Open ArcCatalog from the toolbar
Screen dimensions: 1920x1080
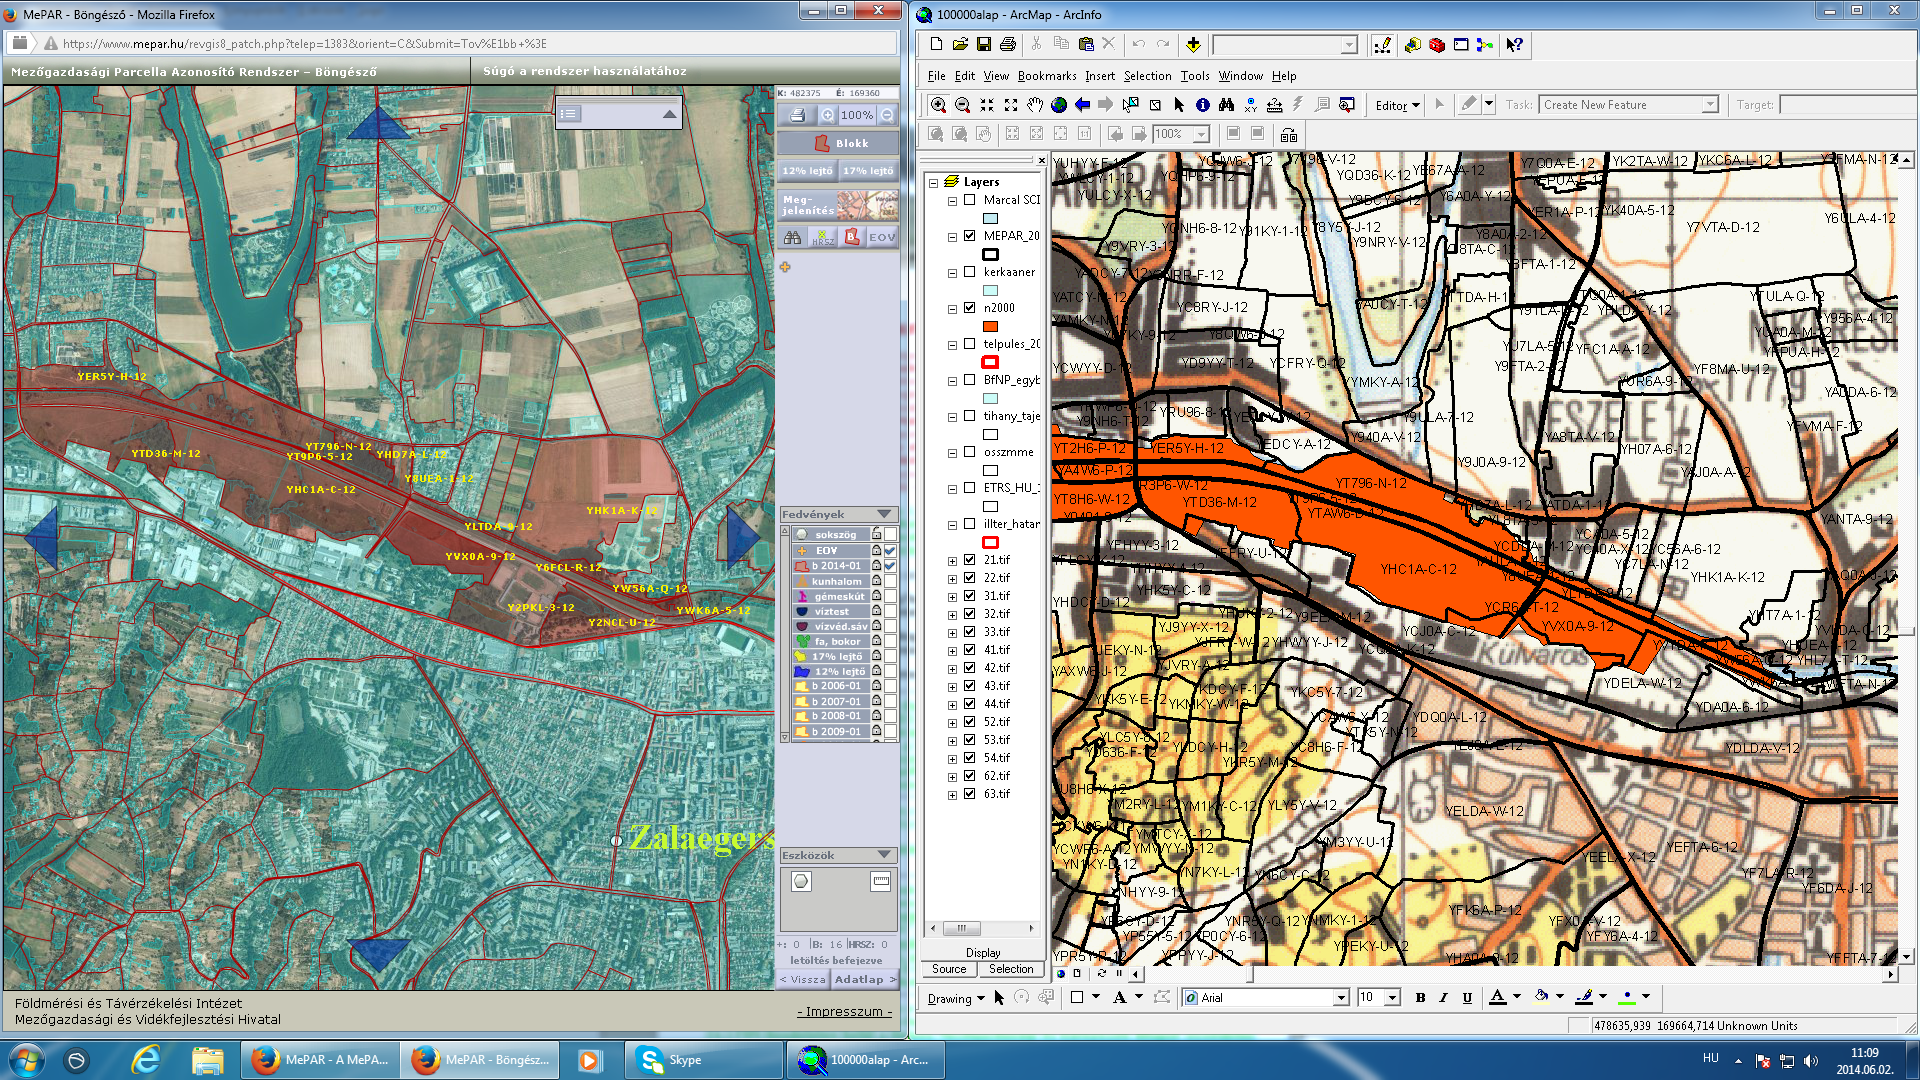click(1413, 45)
